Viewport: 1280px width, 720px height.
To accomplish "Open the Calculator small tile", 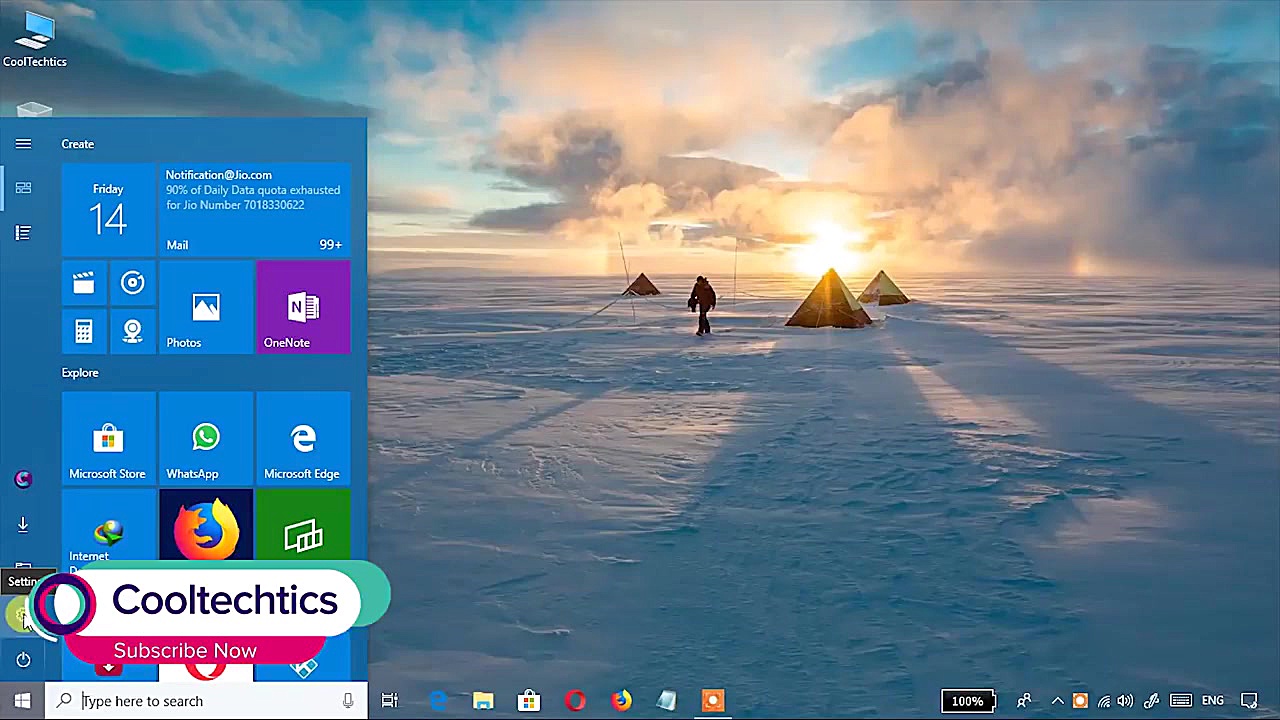I will [84, 331].
